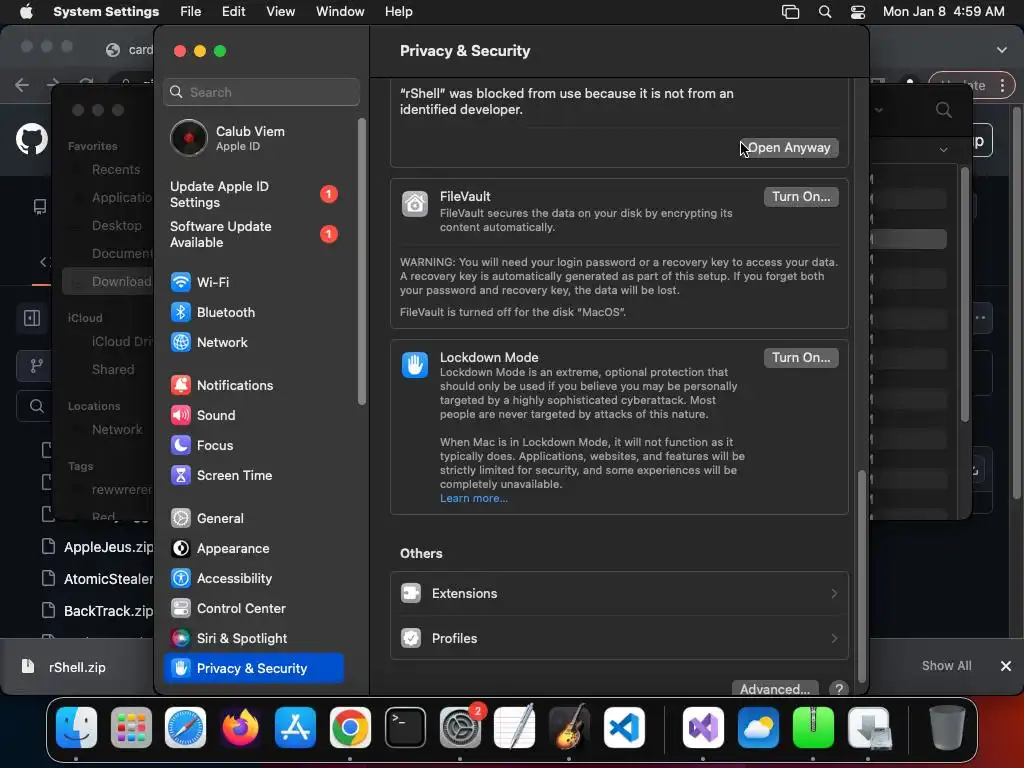Open Finder from the Dock
This screenshot has height=768, width=1024.
[76, 728]
